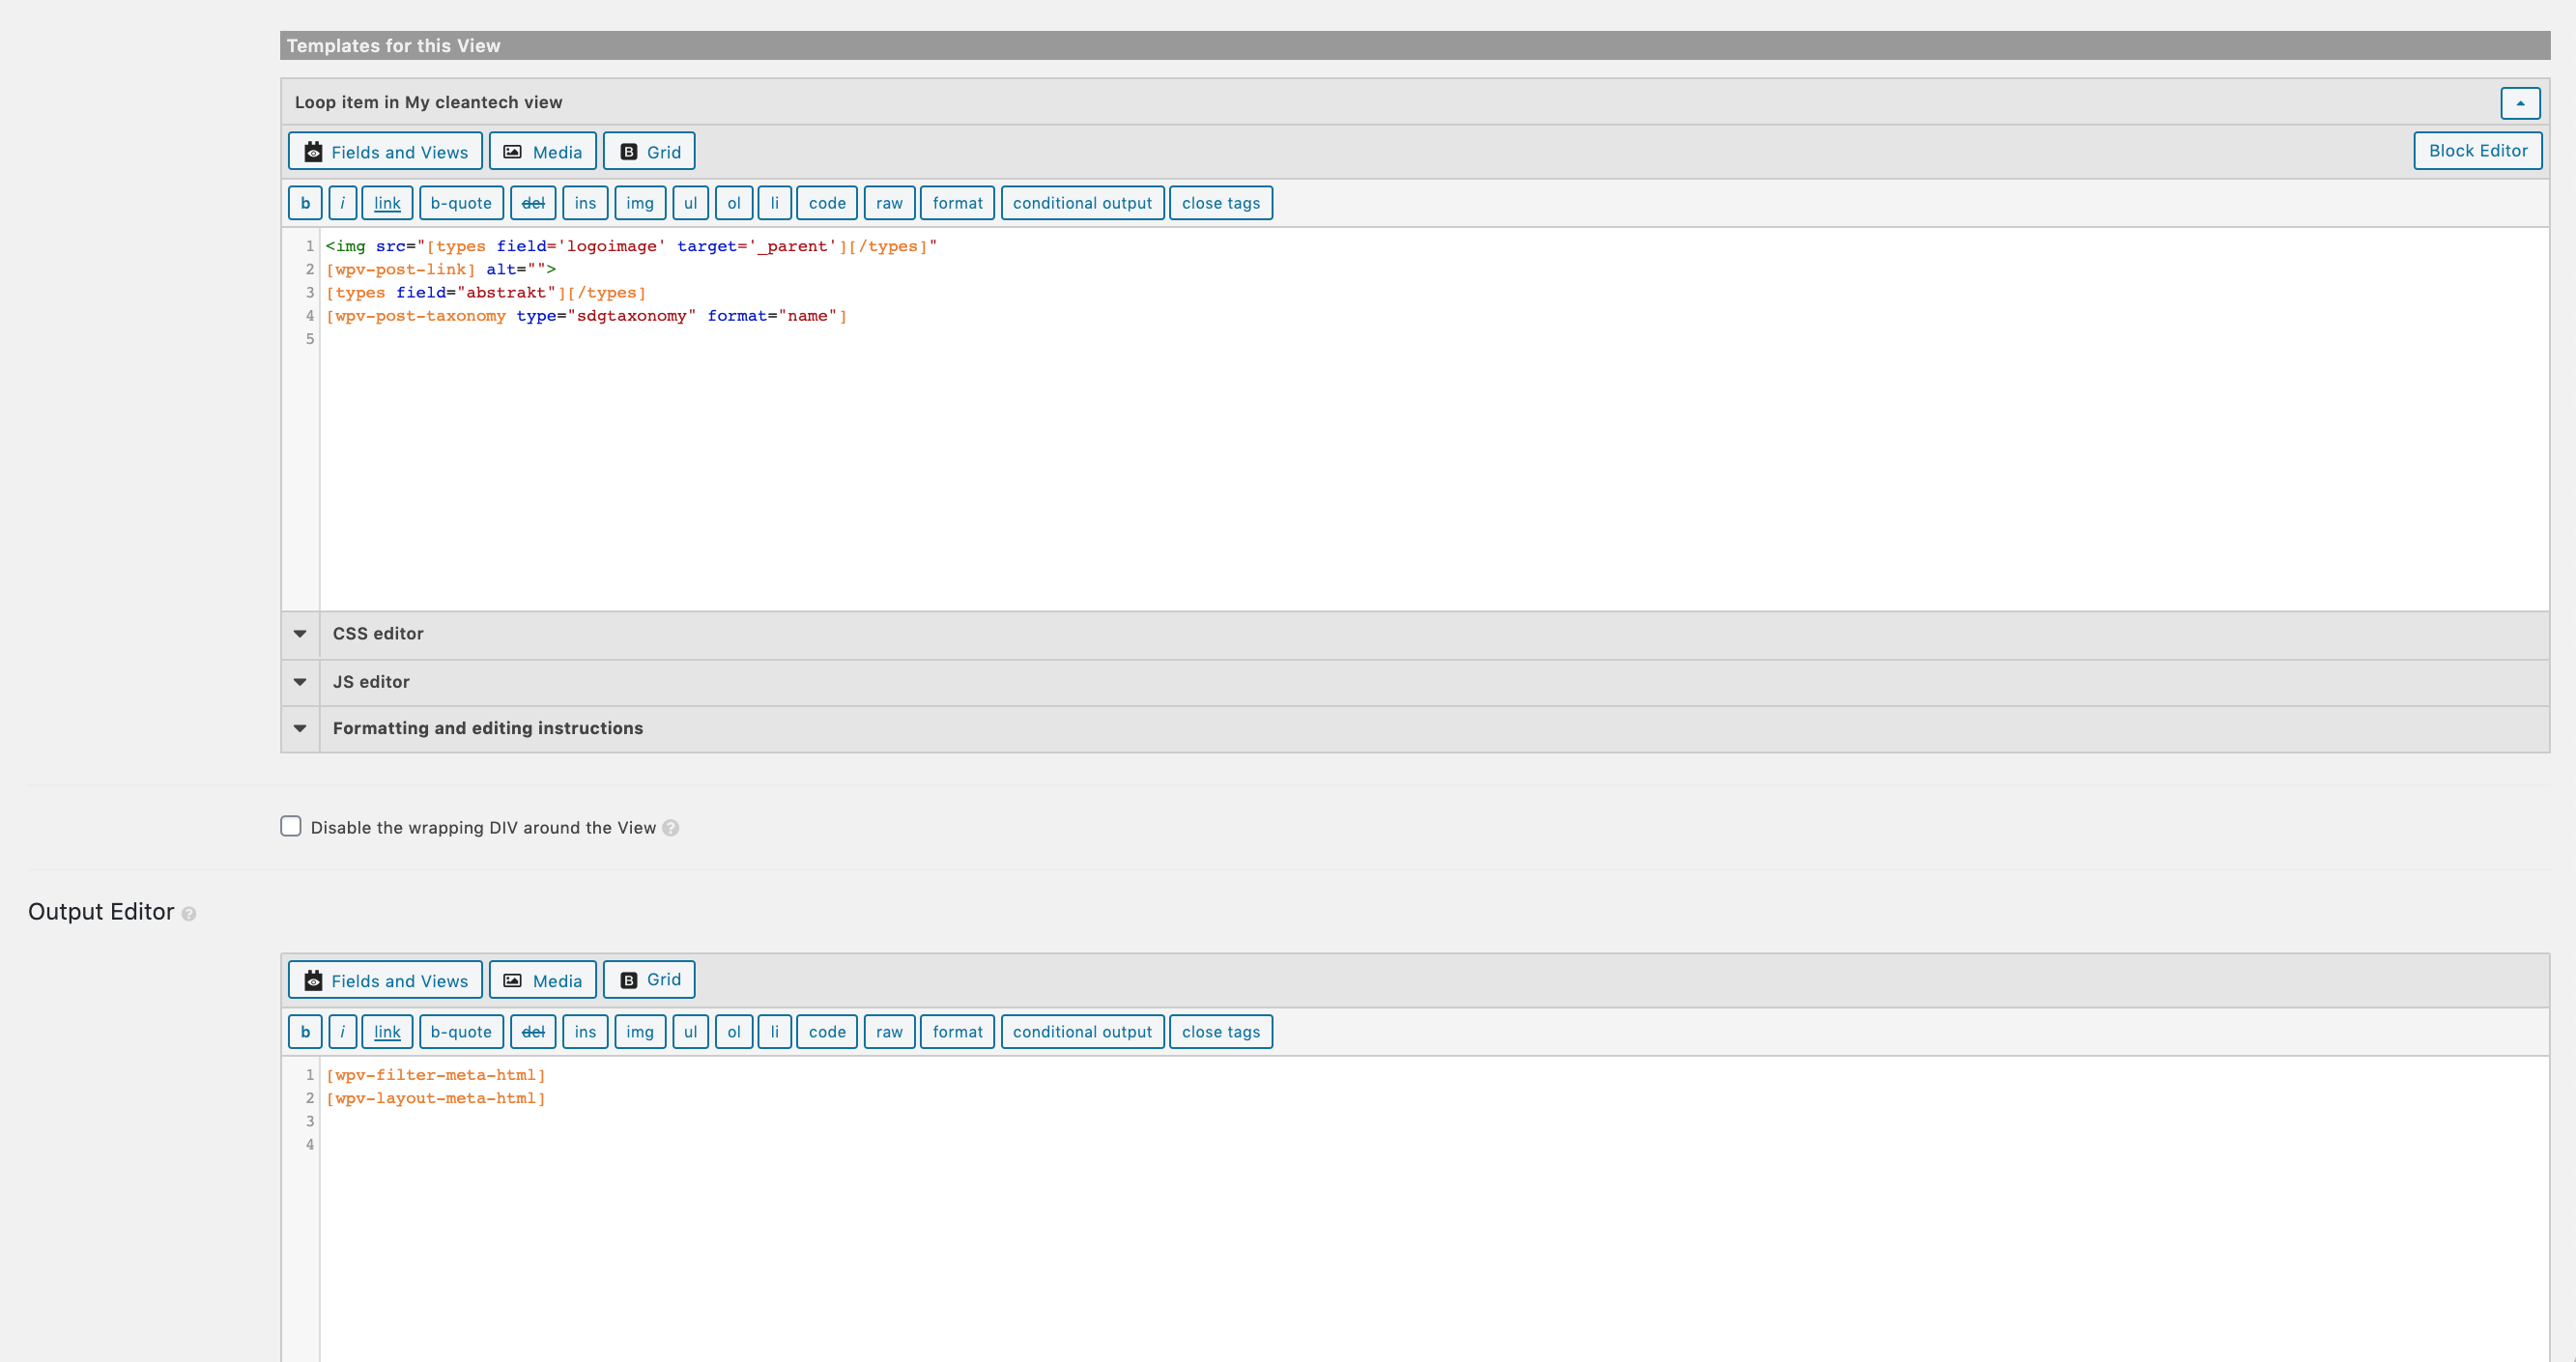
Task: Click format button in template toolbar
Action: pyautogui.click(x=957, y=203)
